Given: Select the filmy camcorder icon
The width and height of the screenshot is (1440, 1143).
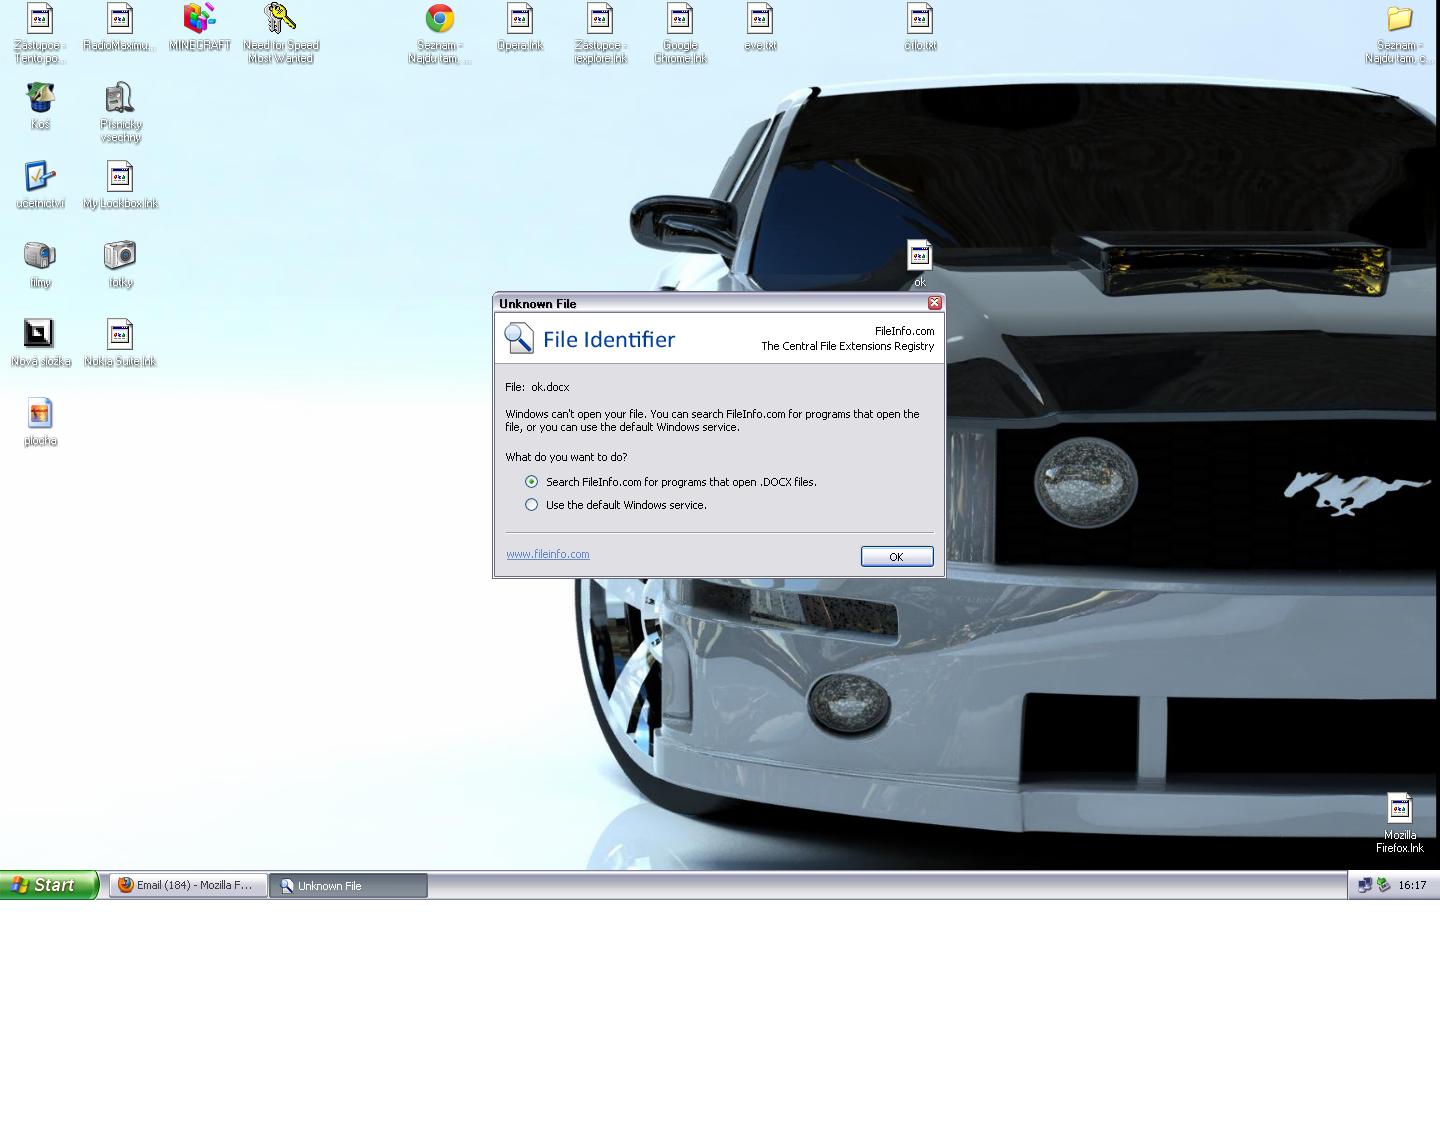Looking at the screenshot, I should pos(40,256).
